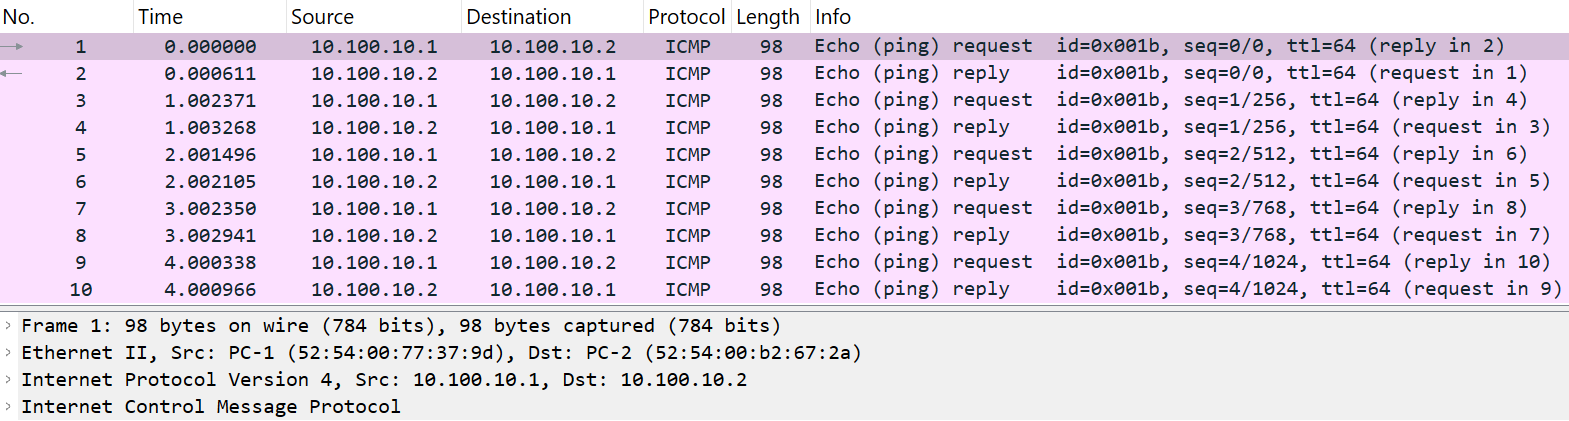Sort by the Protocol column header

[686, 17]
